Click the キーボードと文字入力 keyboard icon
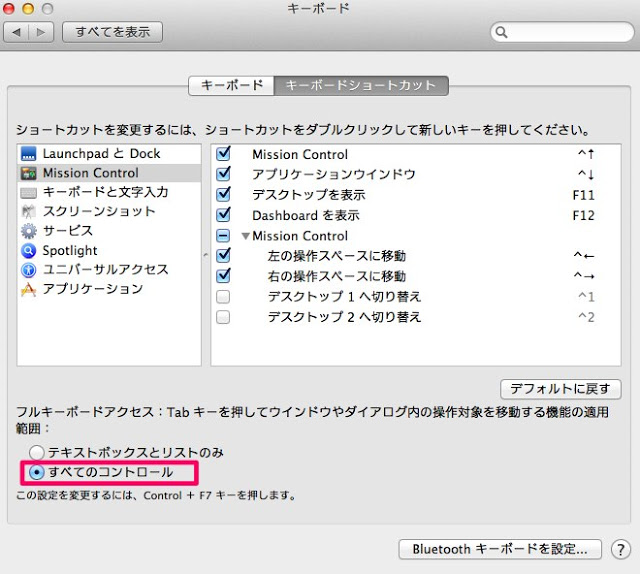This screenshot has height=574, width=640. pyautogui.click(x=29, y=193)
